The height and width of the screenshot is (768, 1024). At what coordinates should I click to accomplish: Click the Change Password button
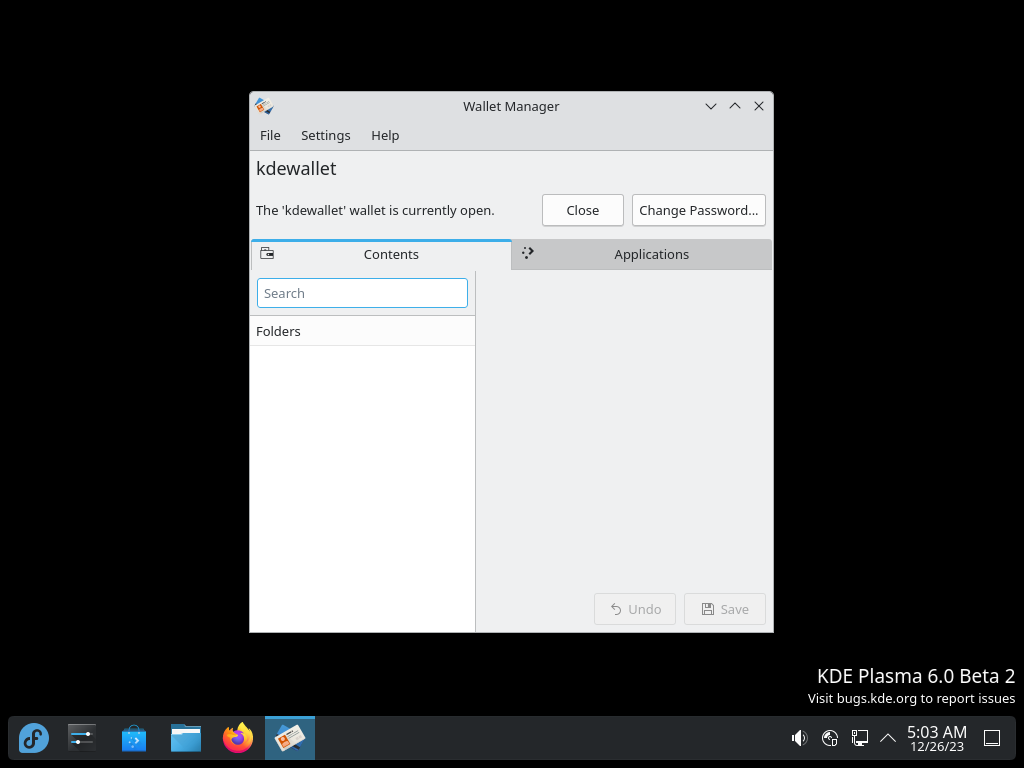point(699,210)
